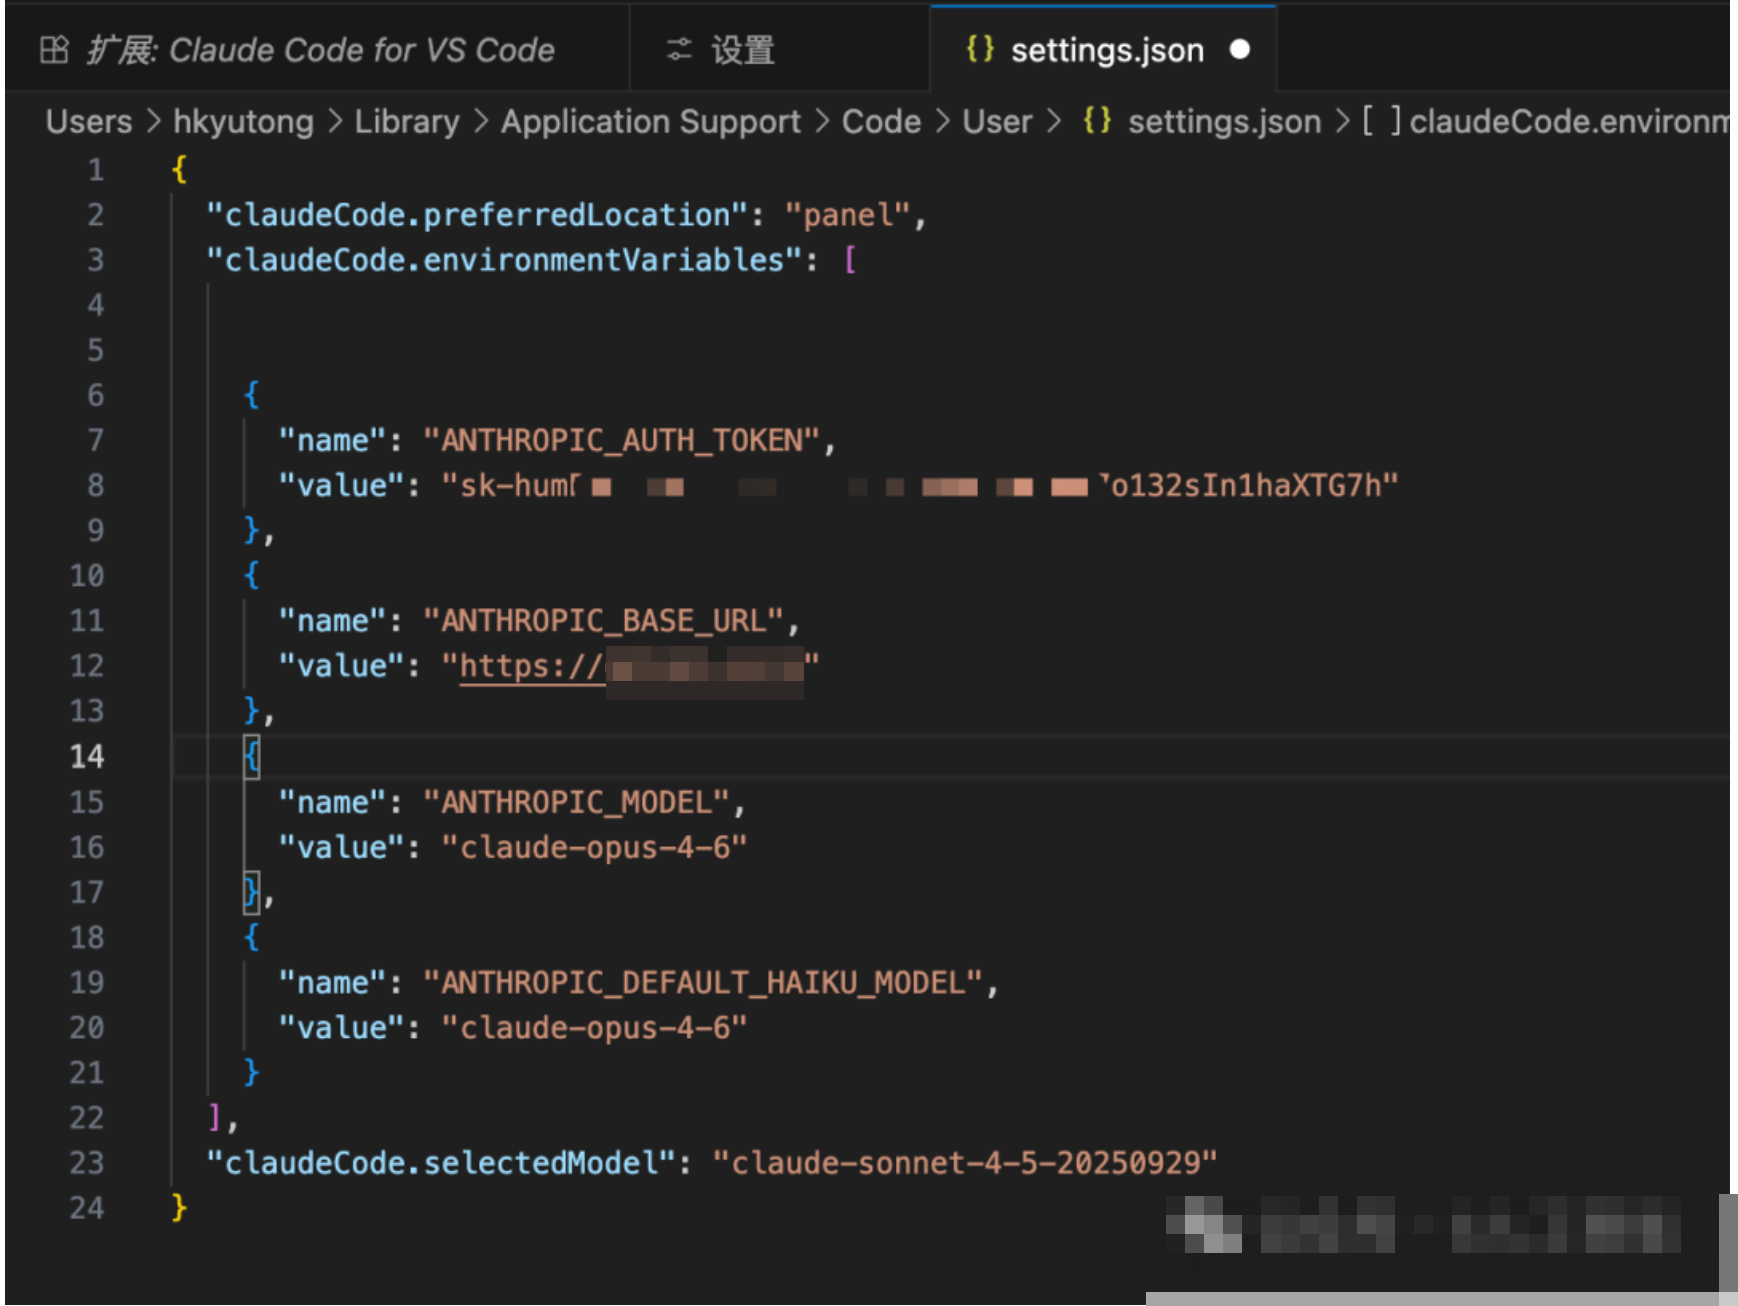1738x1306 pixels.
Task: Click the braces icon on the settings.json tab
Action: [x=980, y=48]
